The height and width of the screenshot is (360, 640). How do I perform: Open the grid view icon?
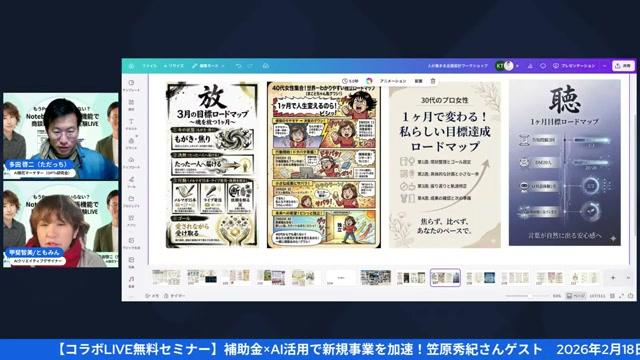(x=612, y=296)
